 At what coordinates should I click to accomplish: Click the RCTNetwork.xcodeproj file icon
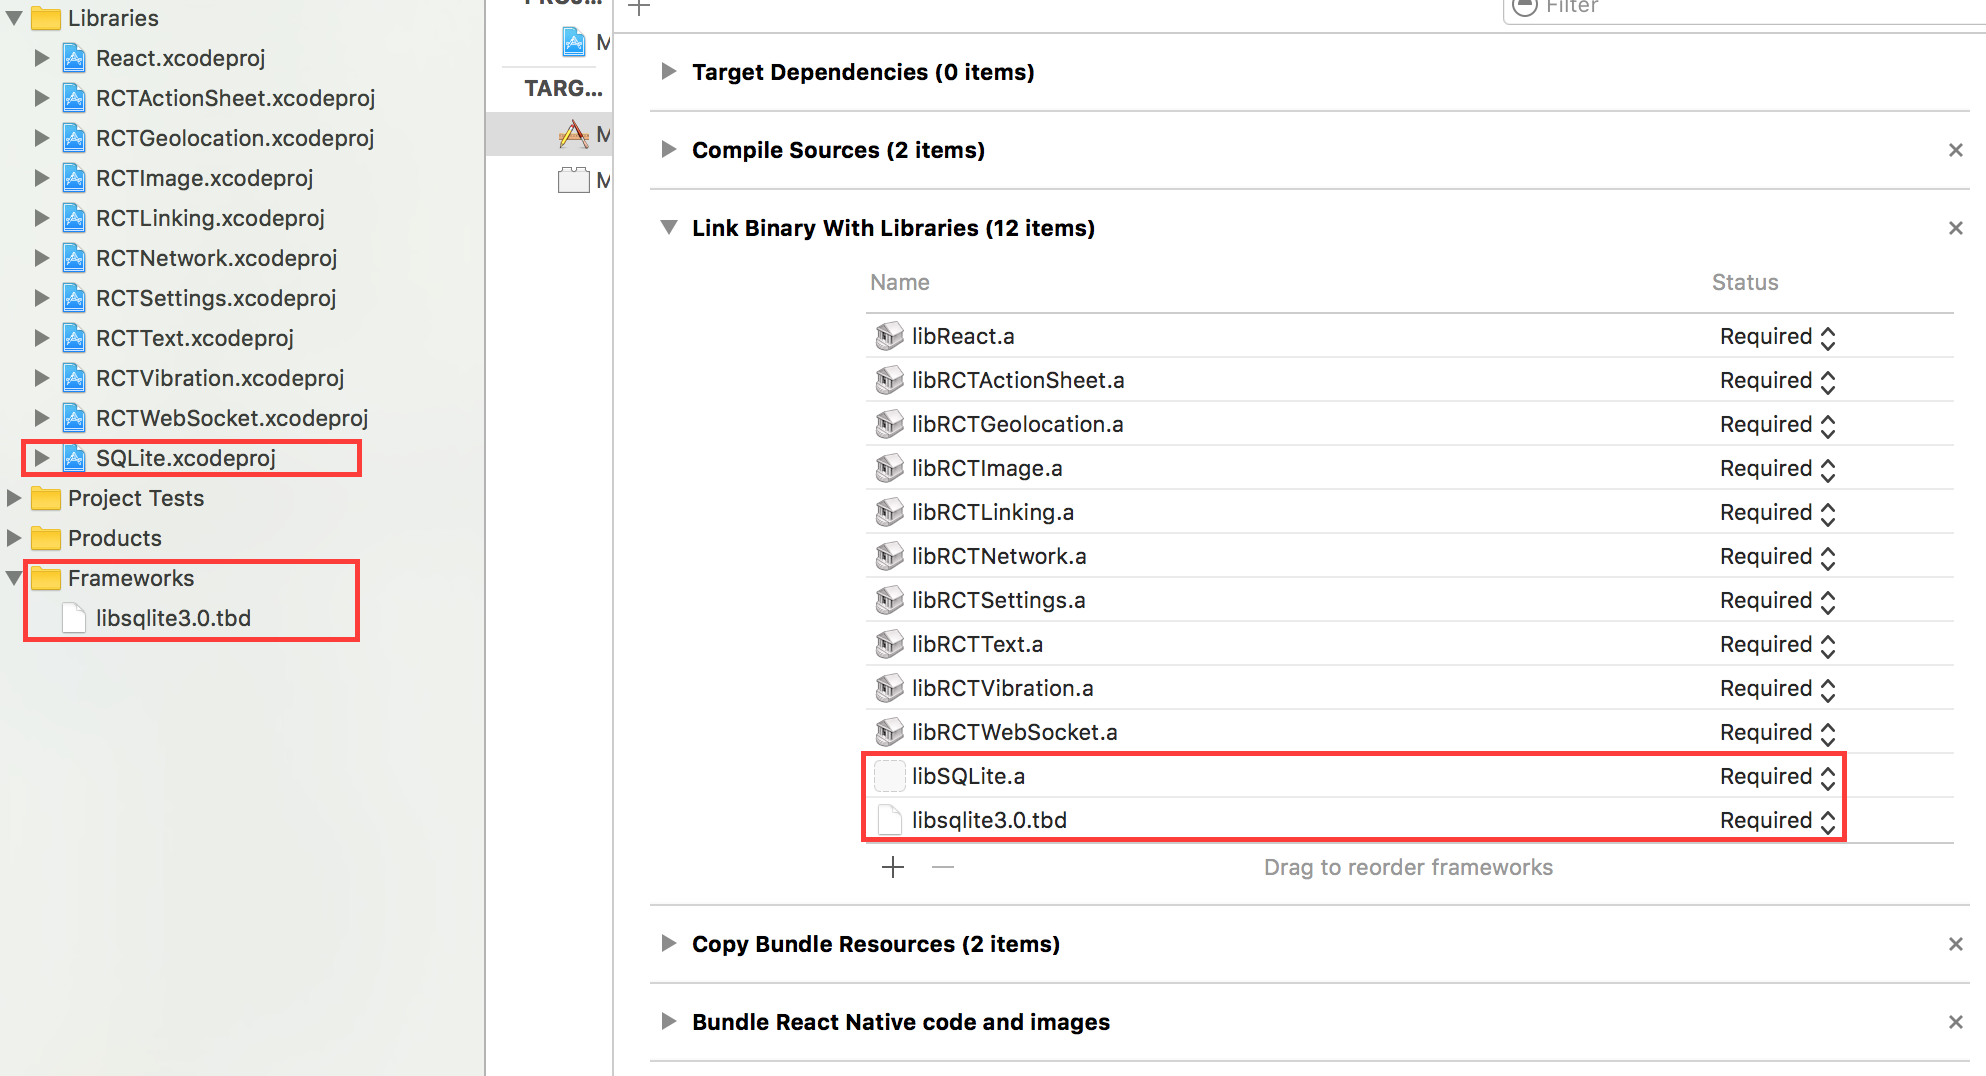tap(74, 258)
